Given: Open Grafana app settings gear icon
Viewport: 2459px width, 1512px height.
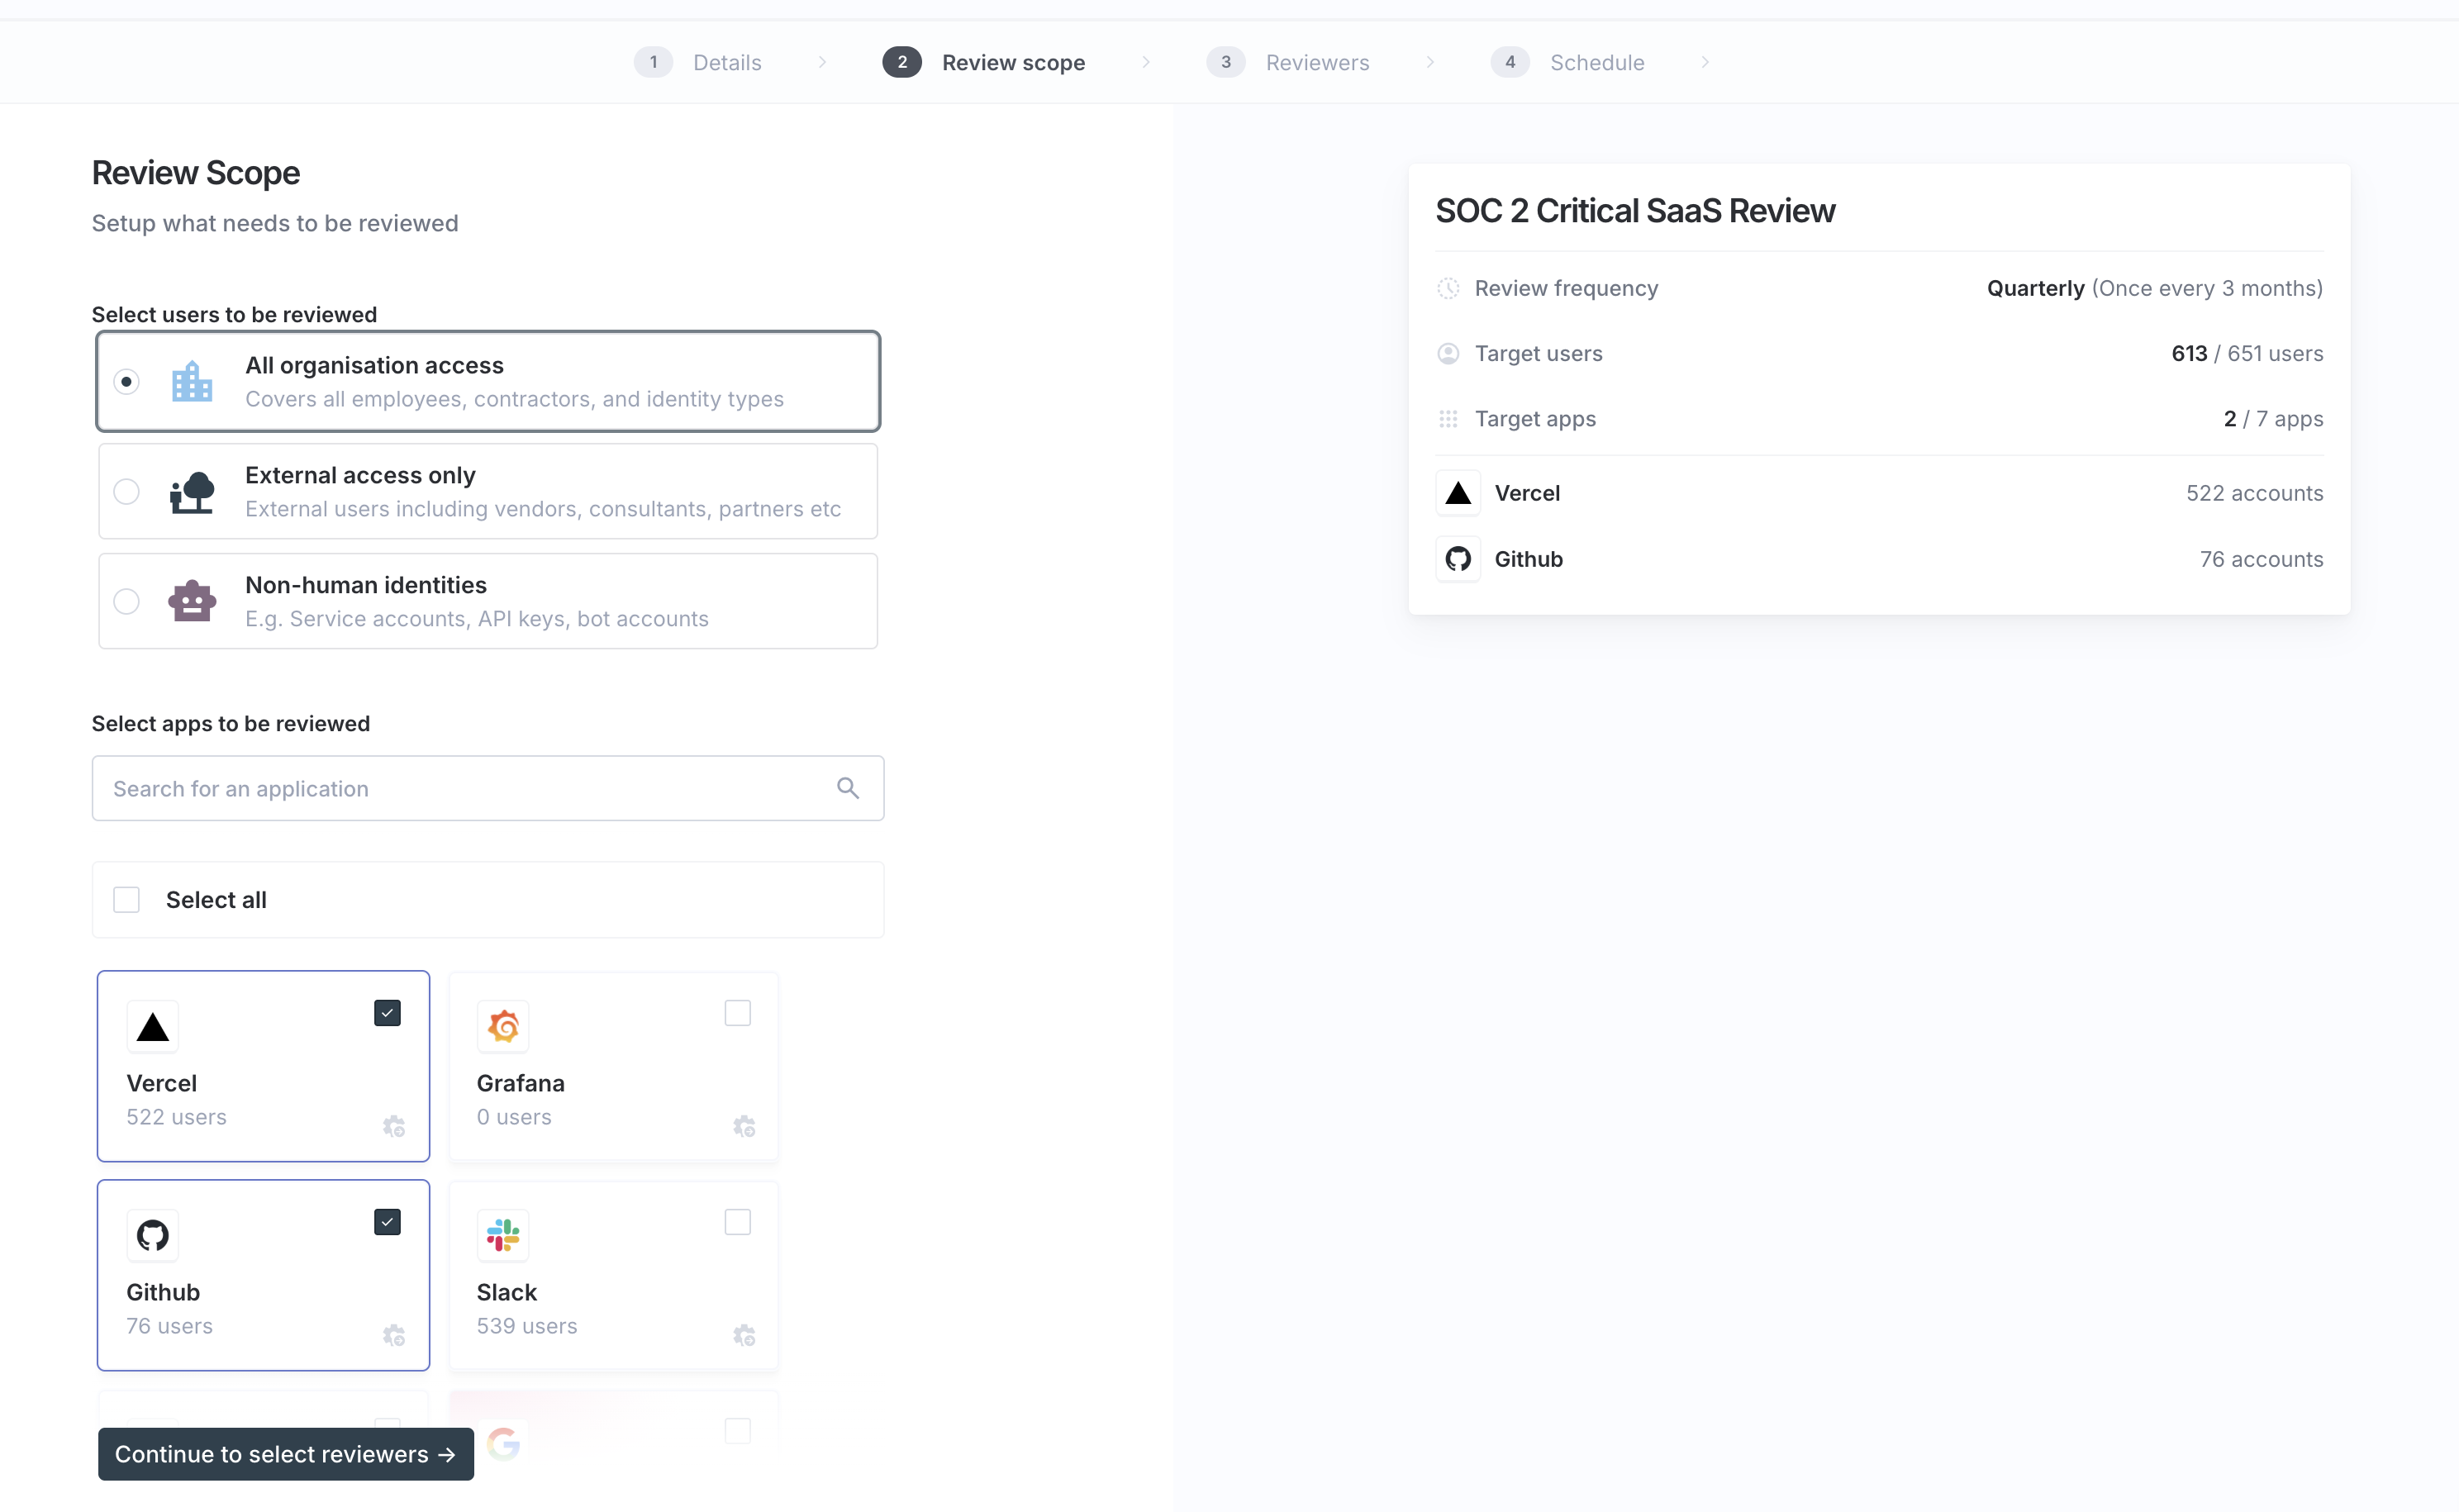Looking at the screenshot, I should point(743,1126).
